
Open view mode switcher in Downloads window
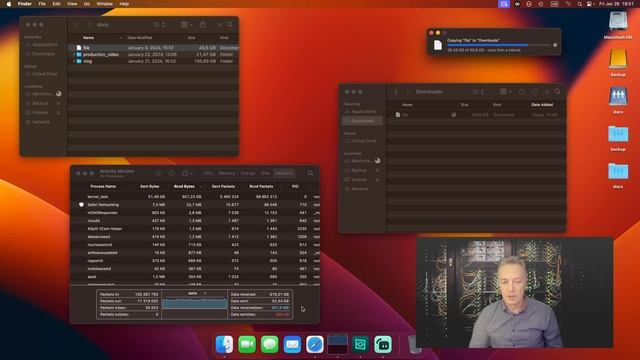478,92
